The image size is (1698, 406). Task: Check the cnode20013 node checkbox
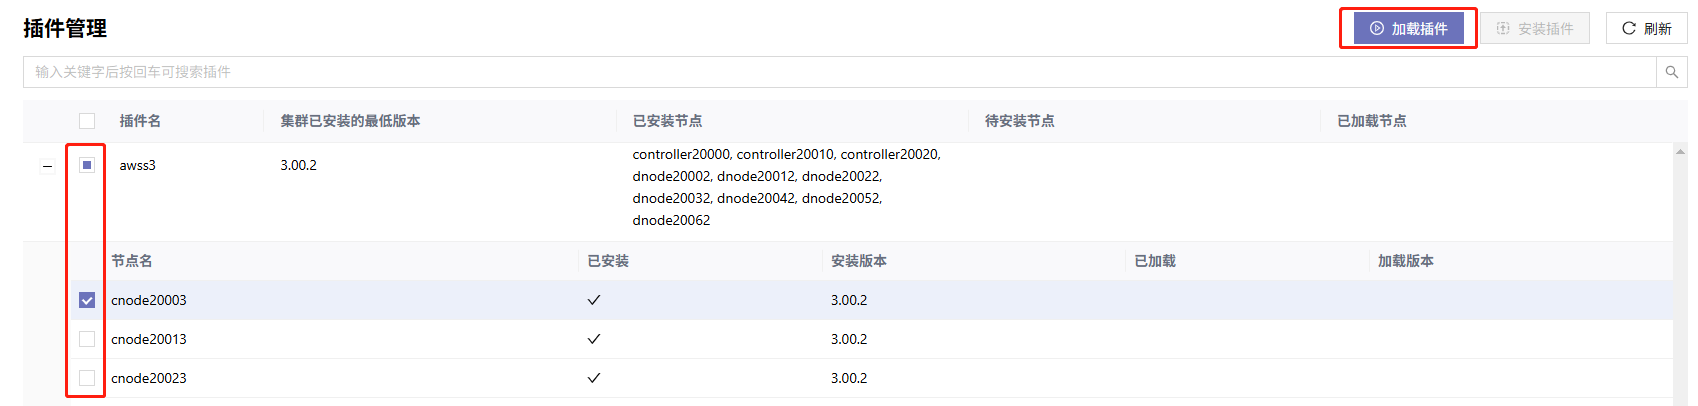[87, 339]
